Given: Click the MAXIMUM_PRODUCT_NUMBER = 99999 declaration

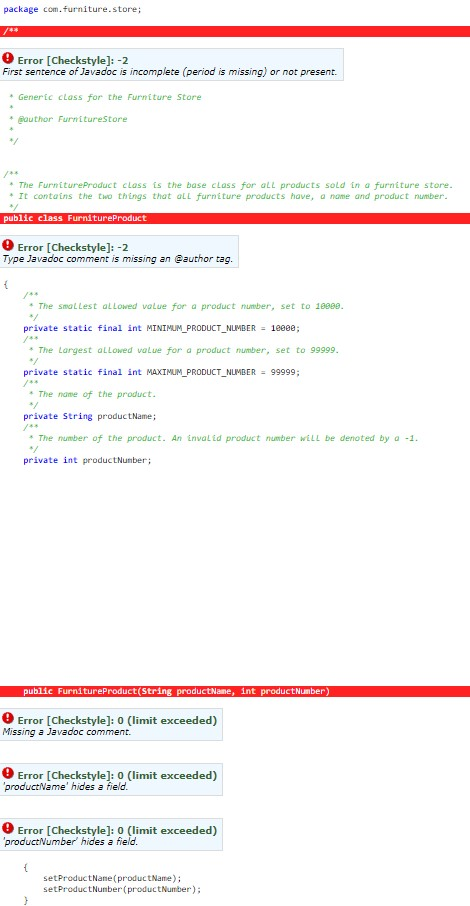Looking at the screenshot, I should click(162, 372).
